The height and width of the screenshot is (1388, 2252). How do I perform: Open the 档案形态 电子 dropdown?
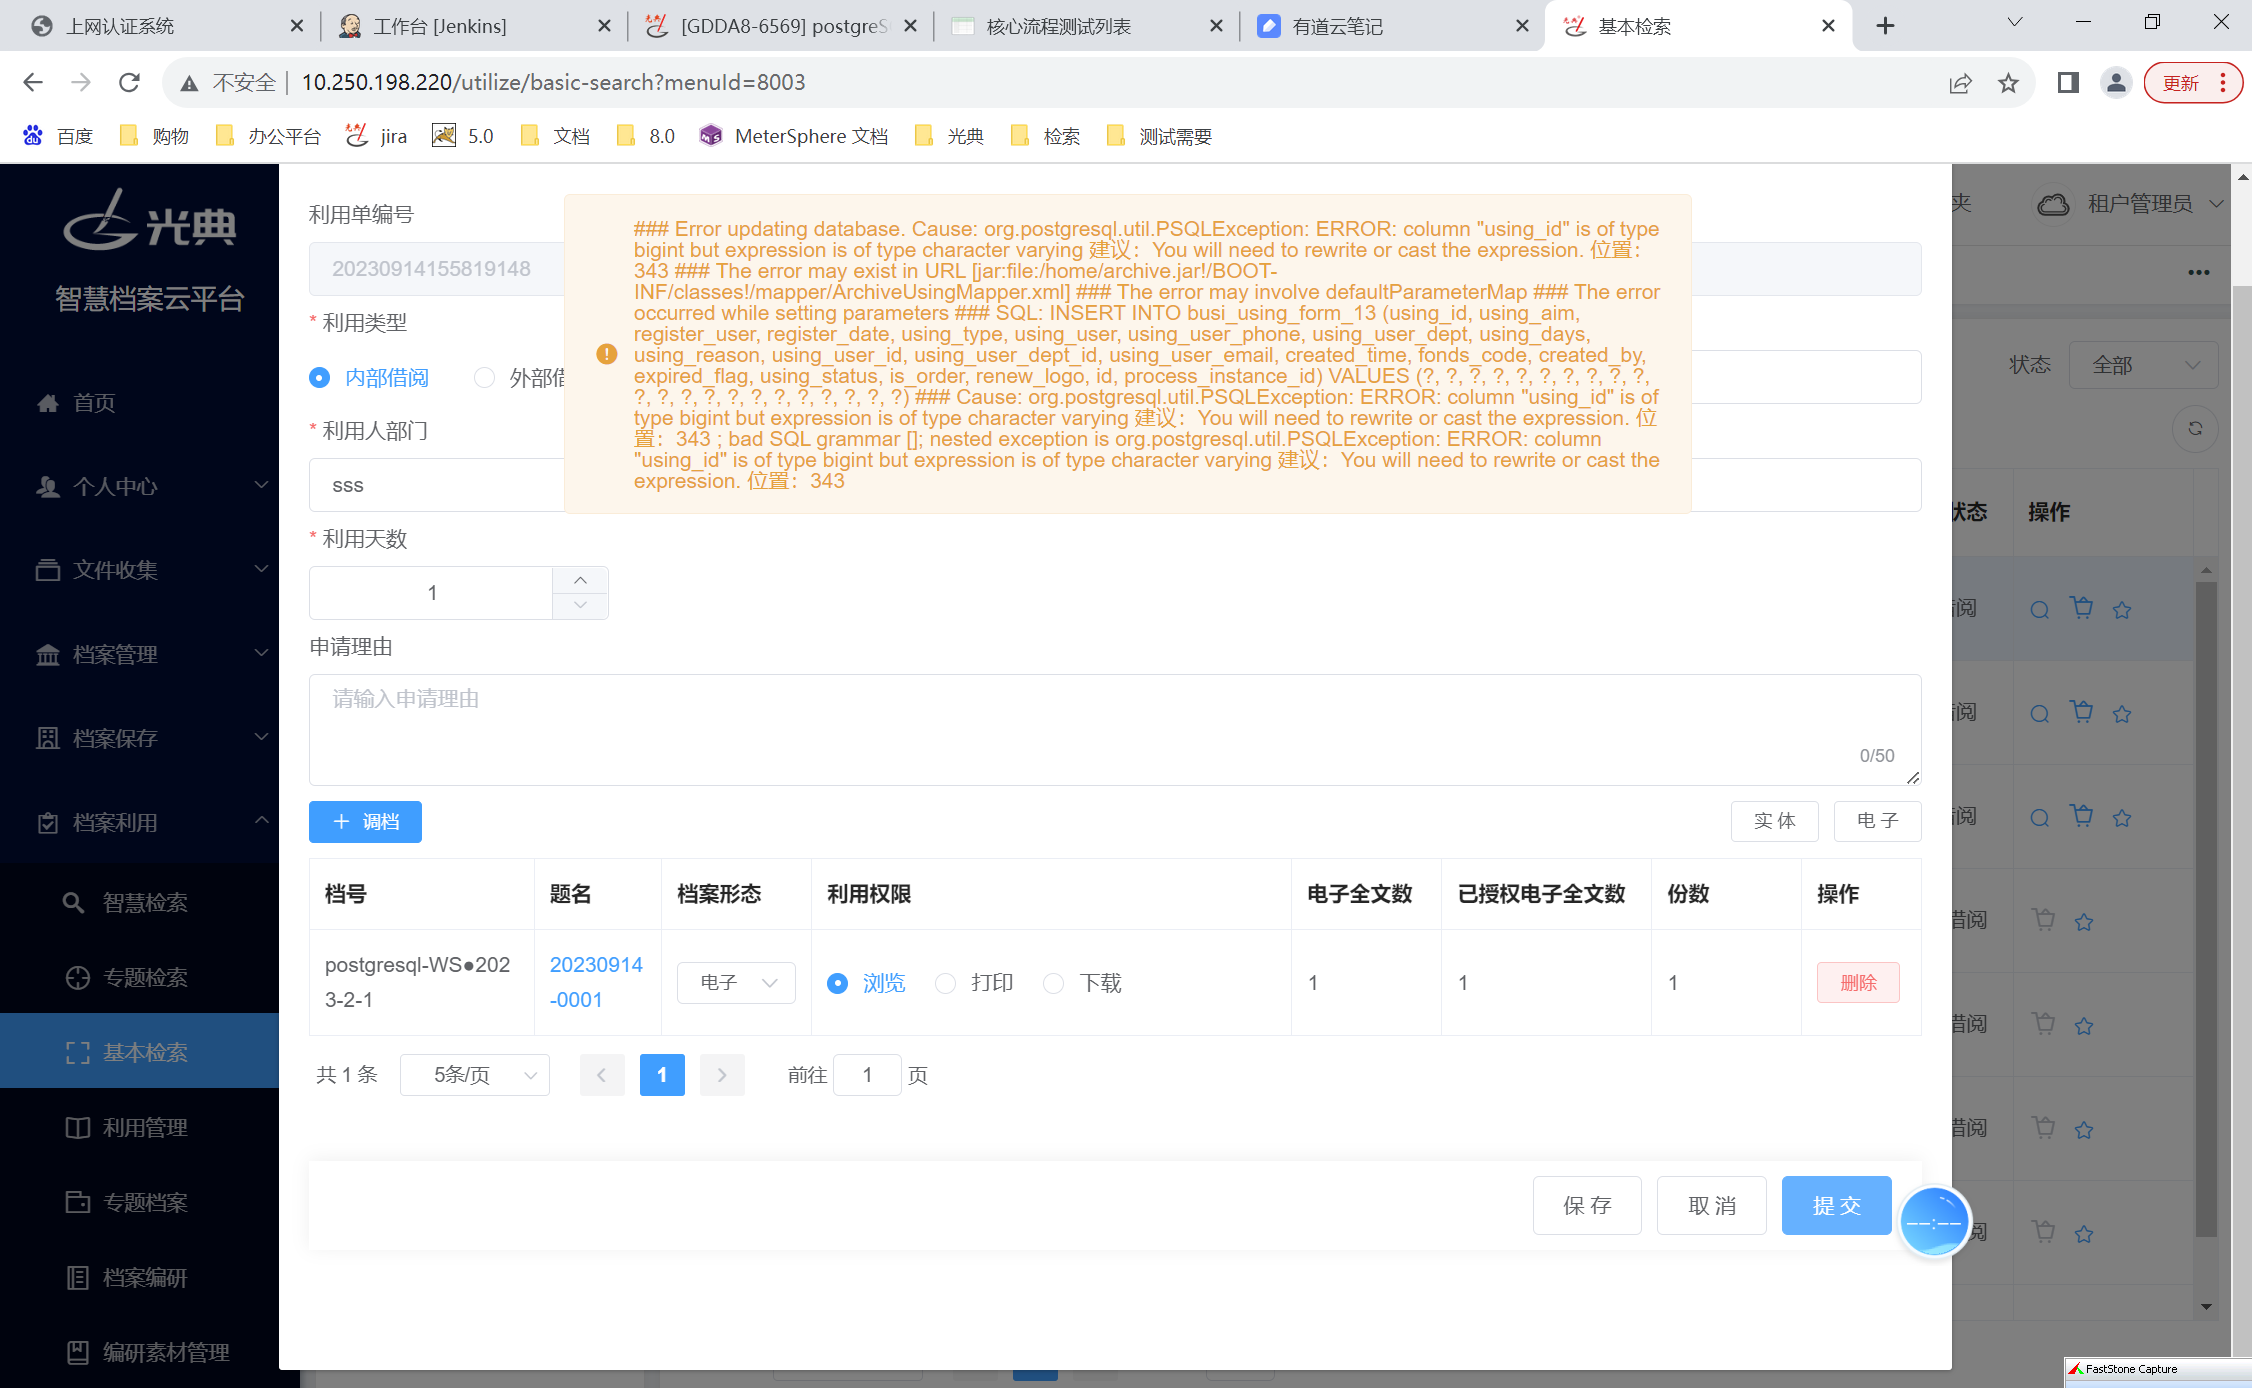tap(736, 983)
